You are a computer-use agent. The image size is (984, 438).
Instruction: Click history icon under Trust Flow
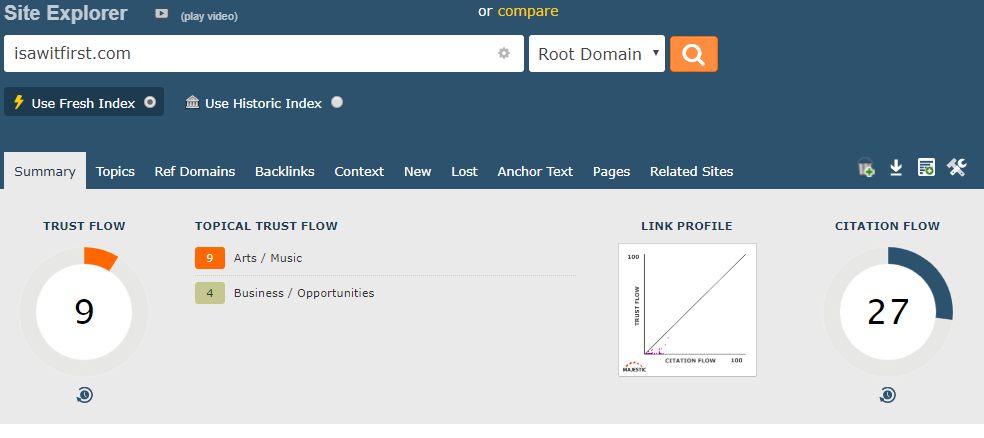(x=85, y=395)
